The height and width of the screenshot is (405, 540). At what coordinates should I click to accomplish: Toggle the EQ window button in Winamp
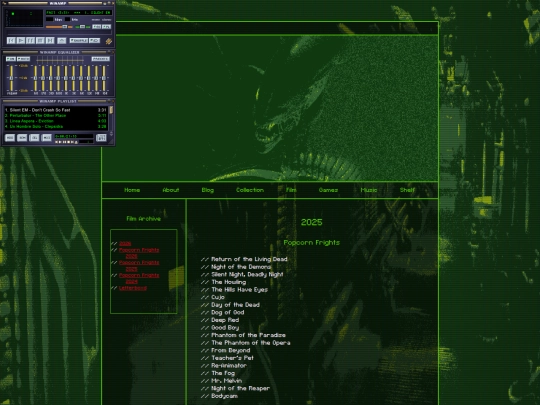[x=96, y=27]
